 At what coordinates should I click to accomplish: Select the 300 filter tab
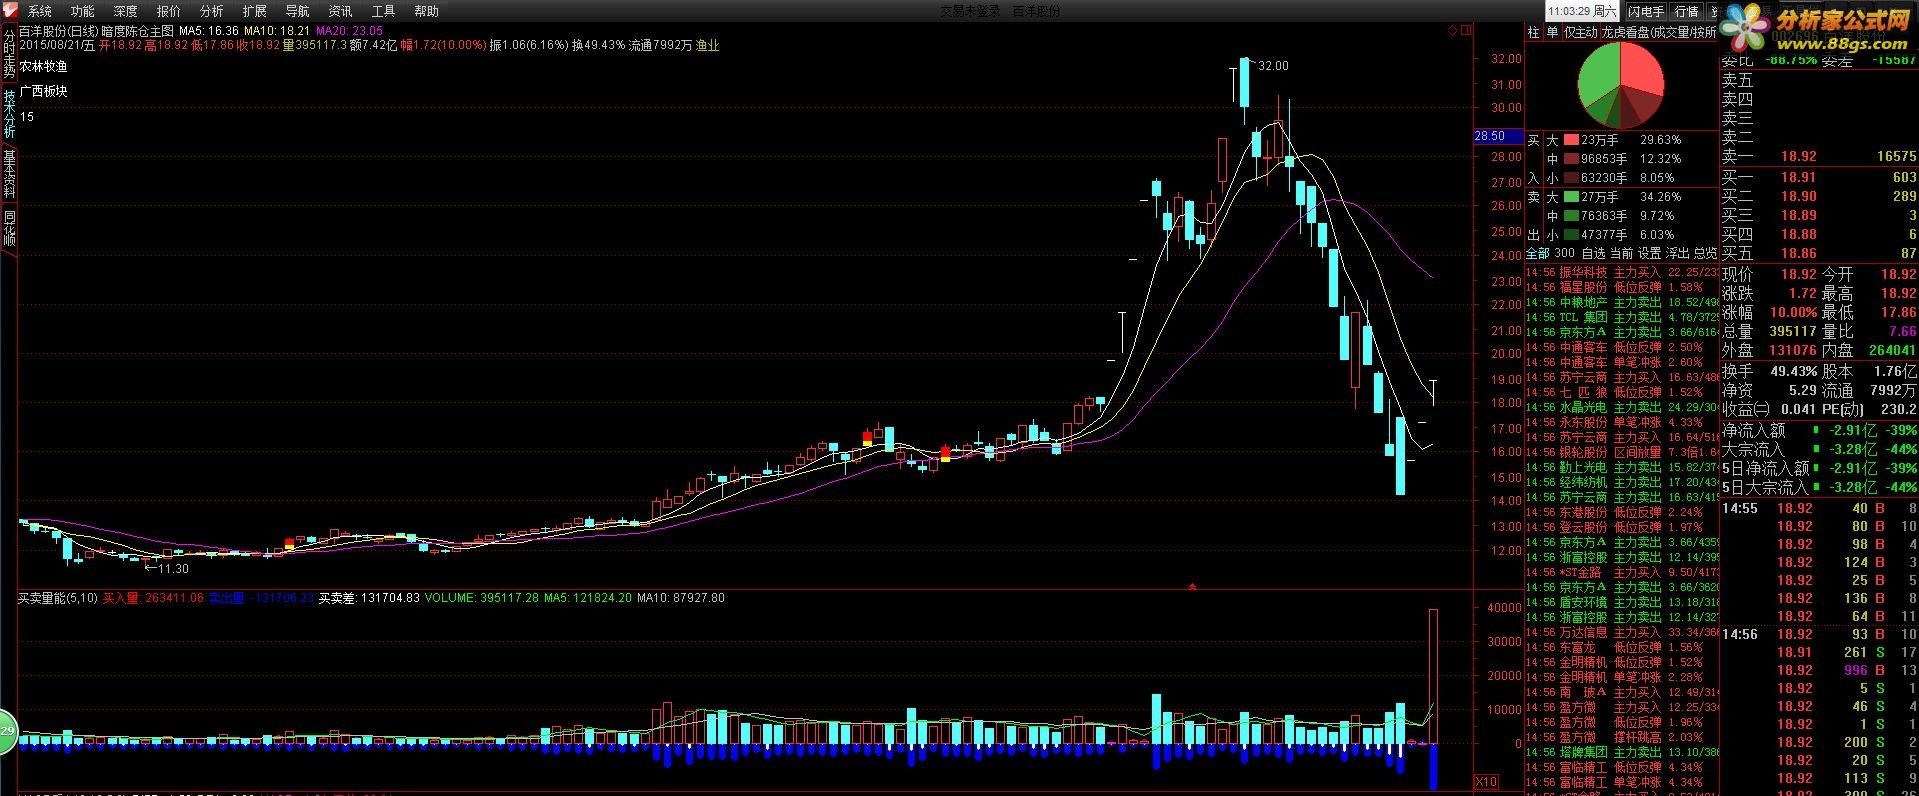1565,253
